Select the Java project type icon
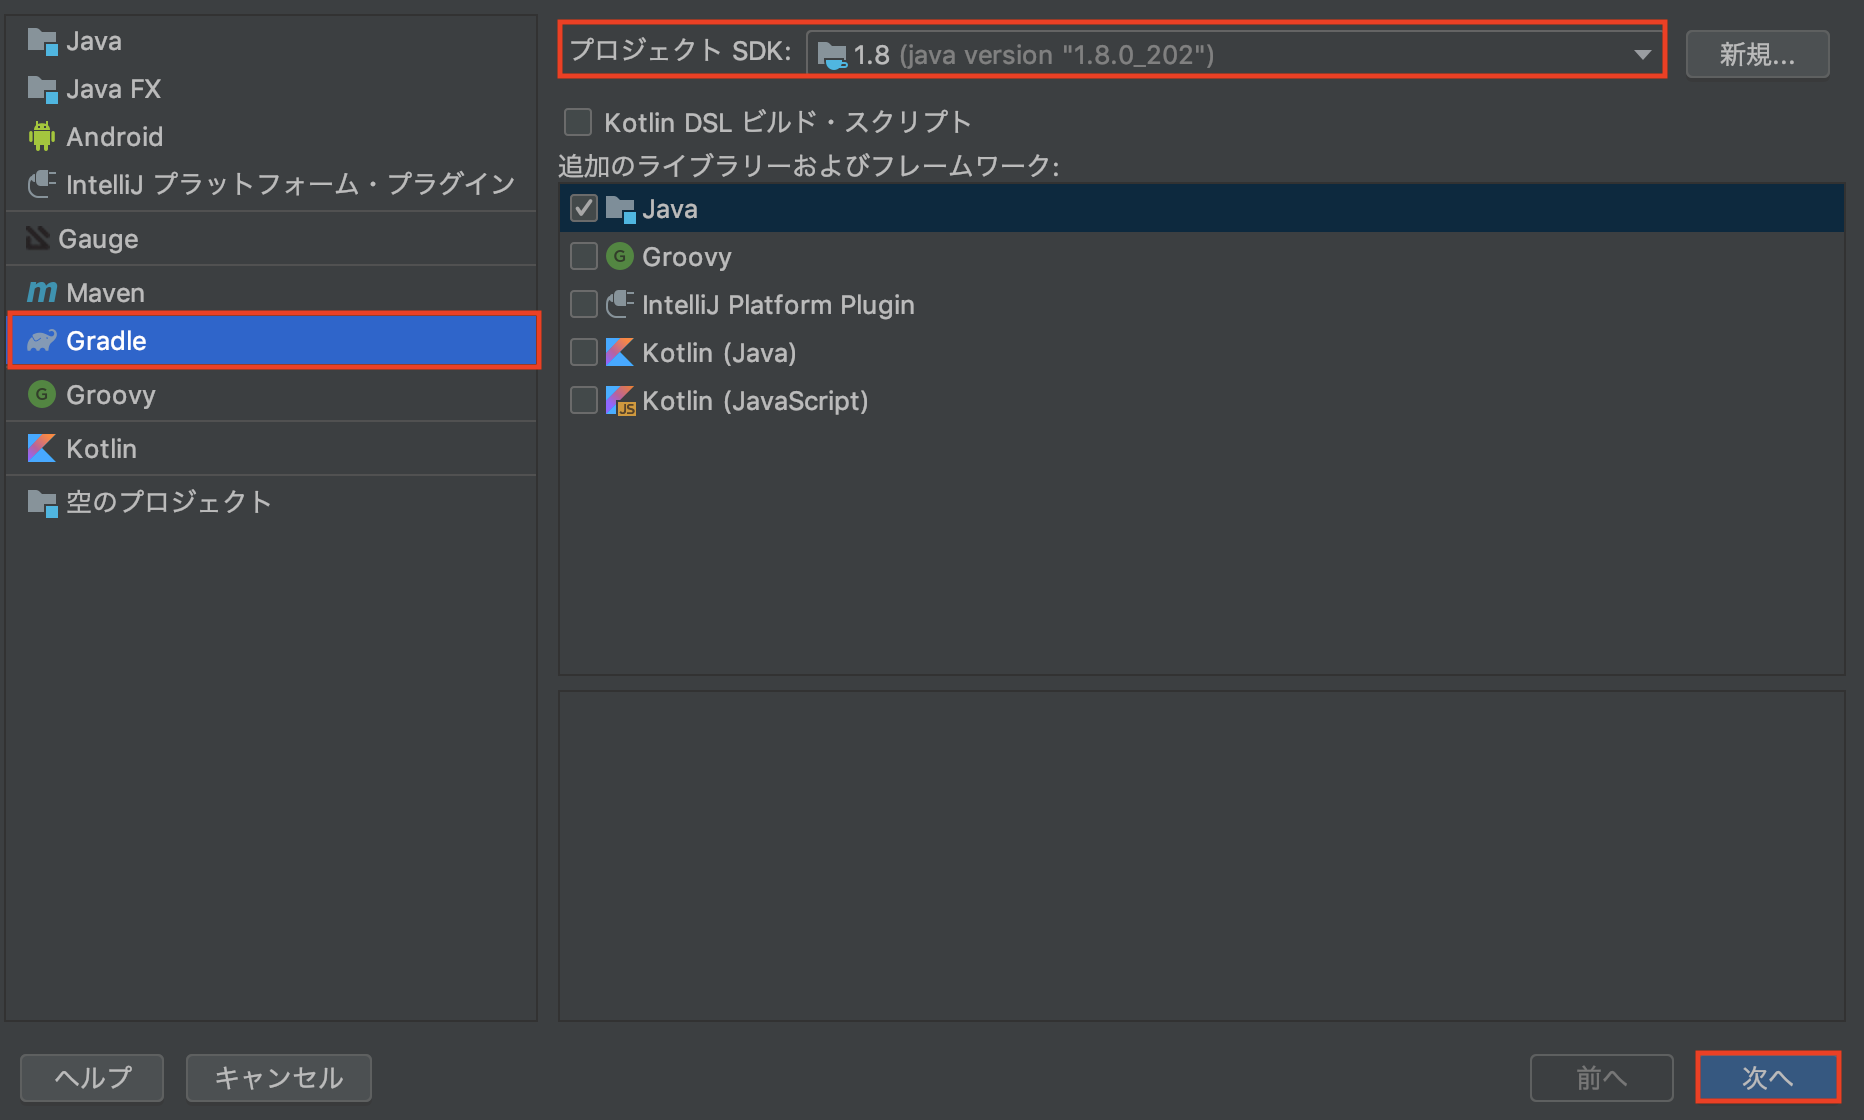Image resolution: width=1864 pixels, height=1120 pixels. (x=42, y=41)
